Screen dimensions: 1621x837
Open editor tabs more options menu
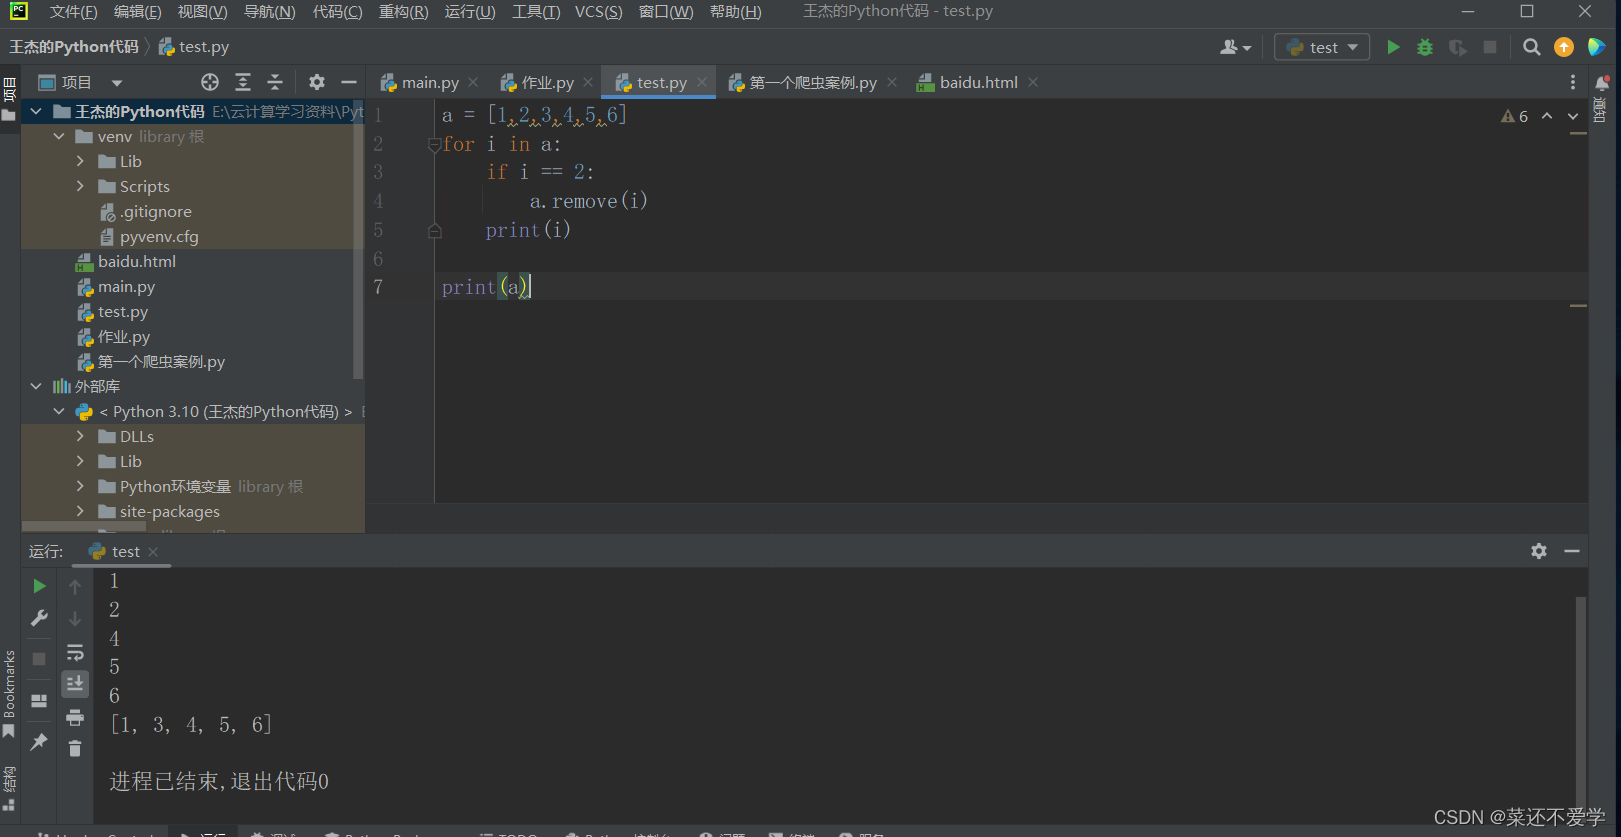pyautogui.click(x=1572, y=82)
